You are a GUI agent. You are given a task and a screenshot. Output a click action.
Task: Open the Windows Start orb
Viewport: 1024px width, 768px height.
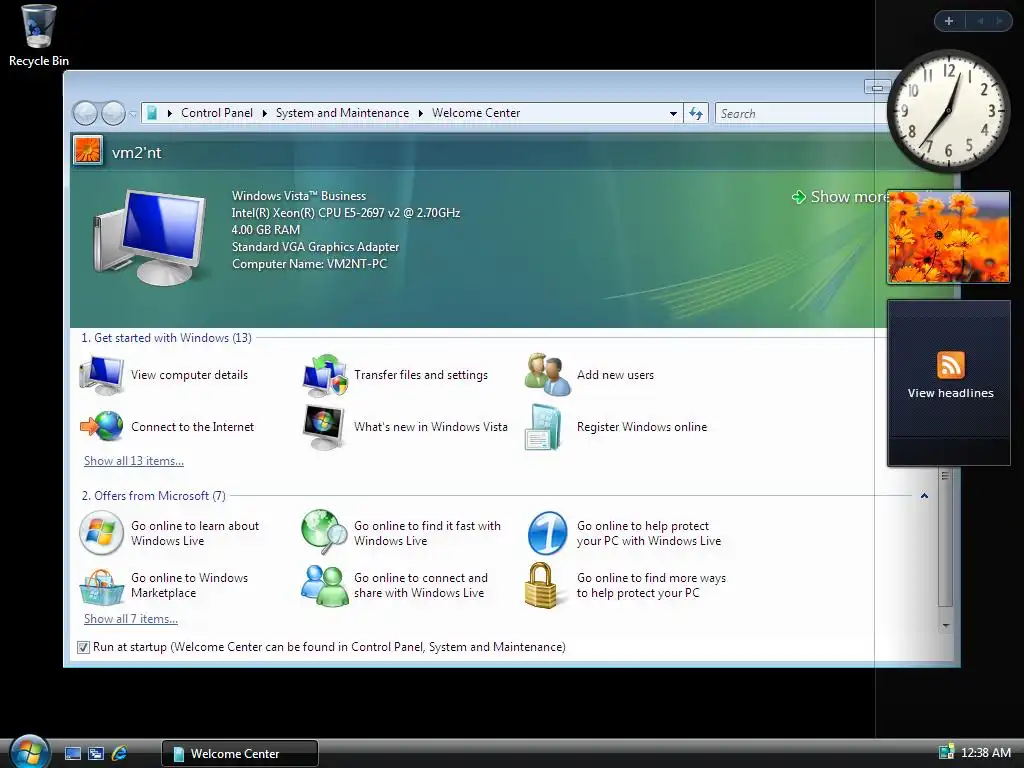pyautogui.click(x=29, y=752)
